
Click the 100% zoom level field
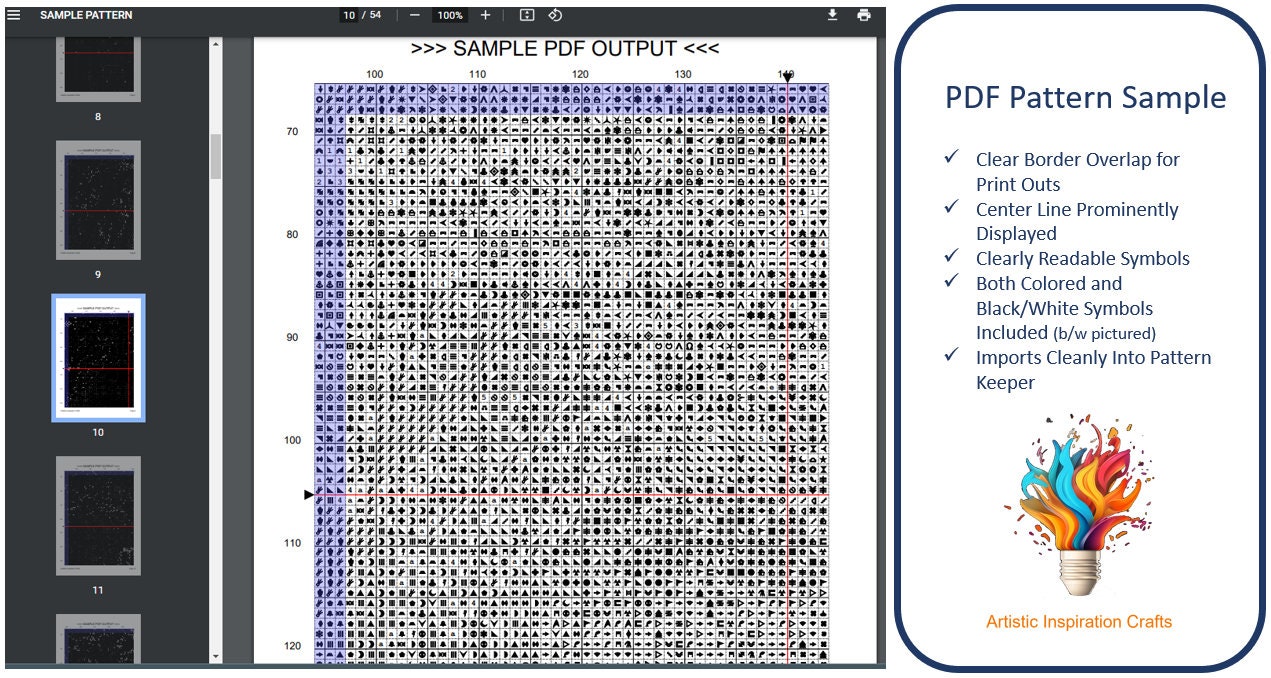(x=450, y=15)
